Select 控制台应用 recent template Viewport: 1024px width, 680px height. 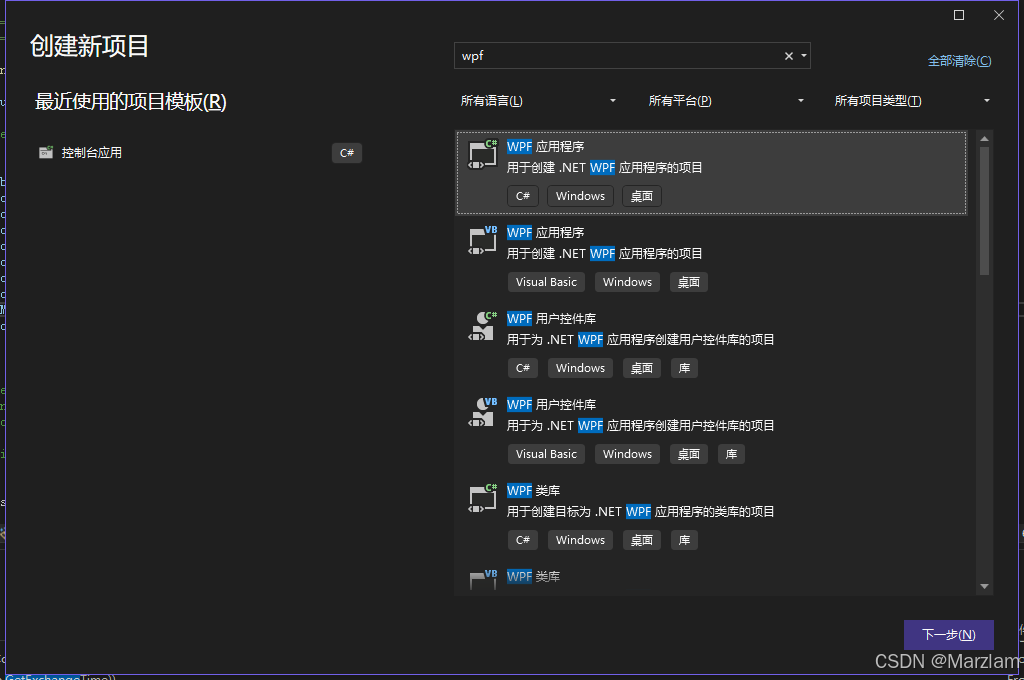click(199, 153)
